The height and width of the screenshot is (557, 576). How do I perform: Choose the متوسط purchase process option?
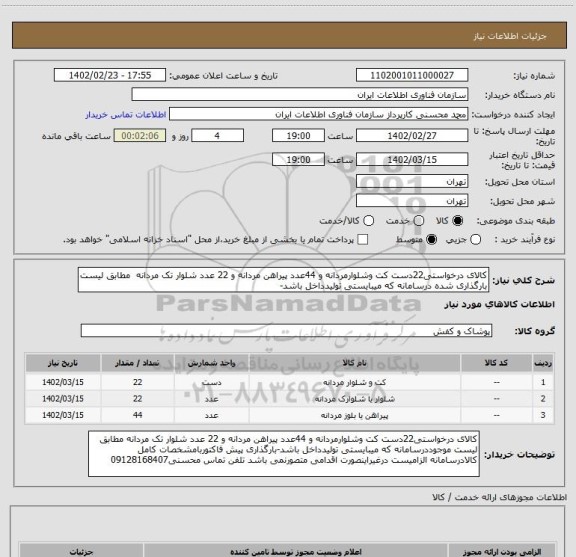(431, 240)
